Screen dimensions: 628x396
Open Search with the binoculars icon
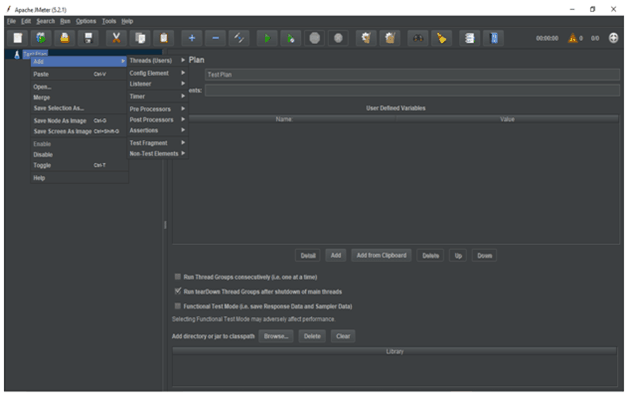pos(418,38)
